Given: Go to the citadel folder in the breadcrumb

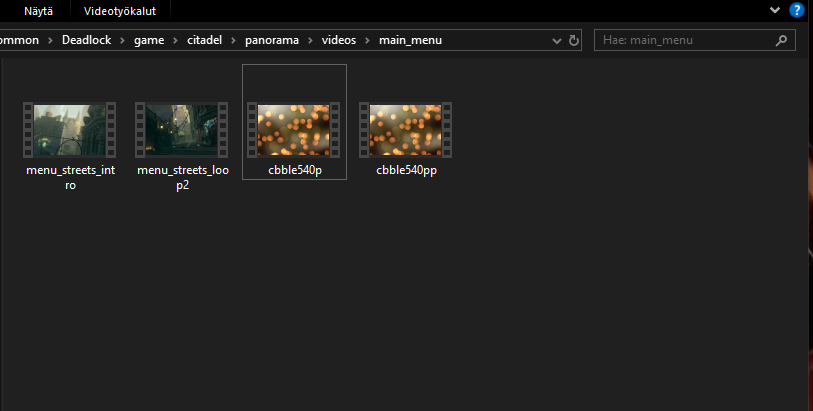Looking at the screenshot, I should pos(204,40).
